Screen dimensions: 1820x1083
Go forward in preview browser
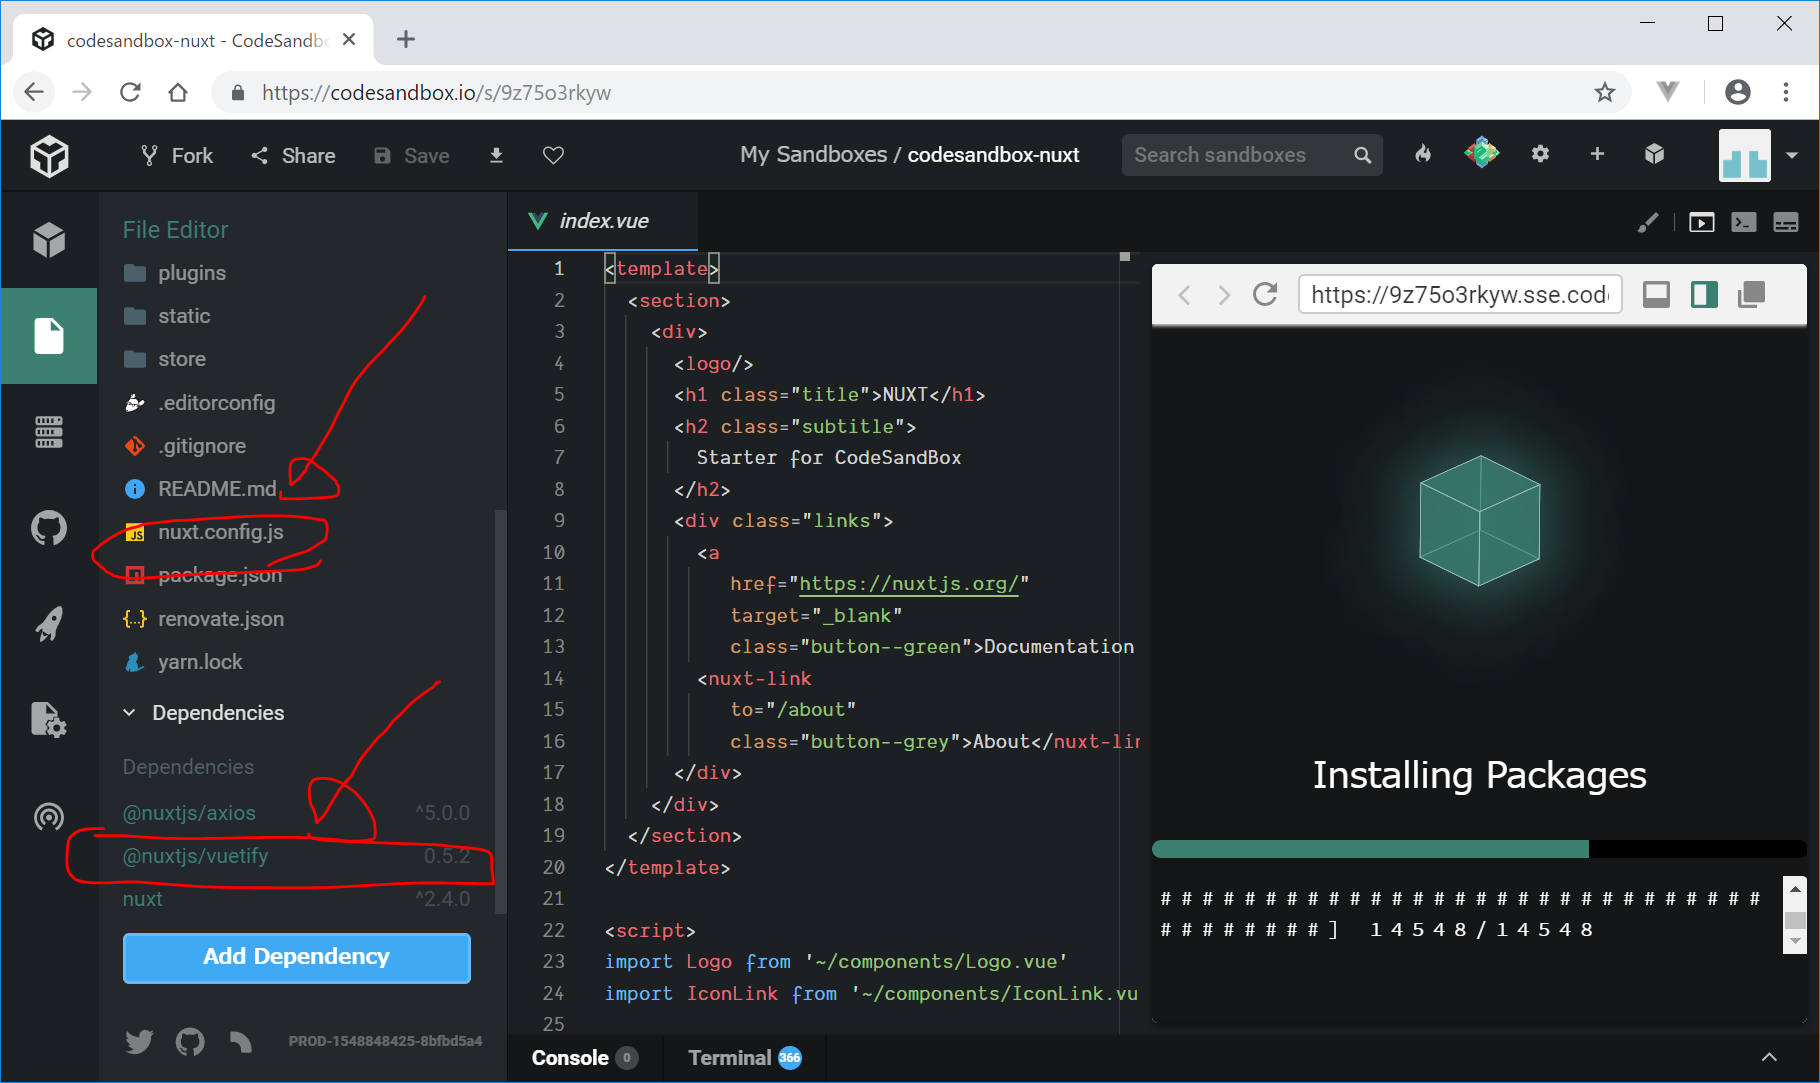1224,295
